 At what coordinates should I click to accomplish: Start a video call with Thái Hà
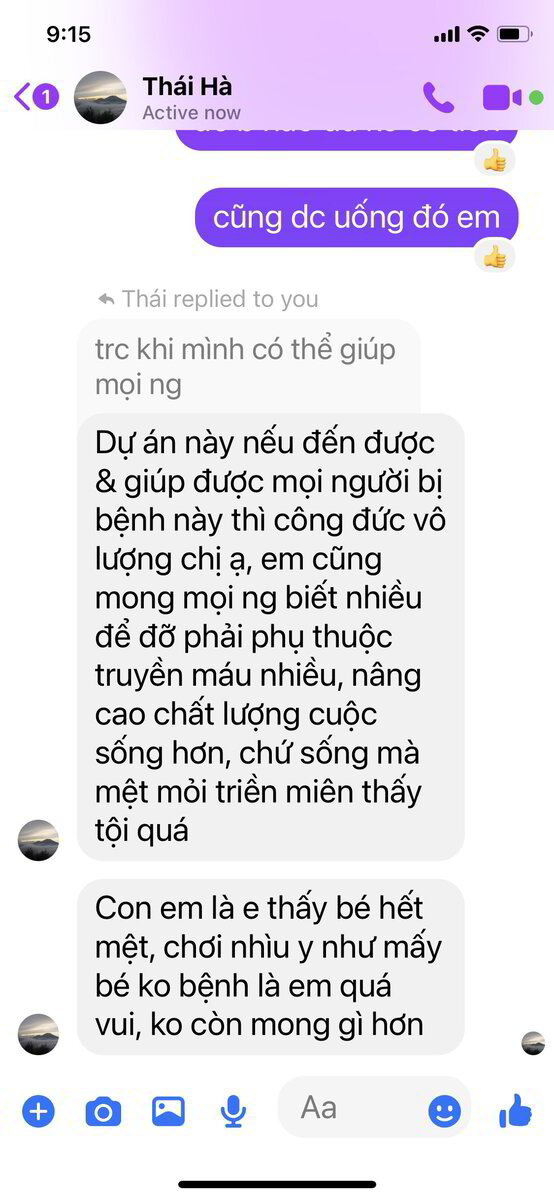click(502, 97)
